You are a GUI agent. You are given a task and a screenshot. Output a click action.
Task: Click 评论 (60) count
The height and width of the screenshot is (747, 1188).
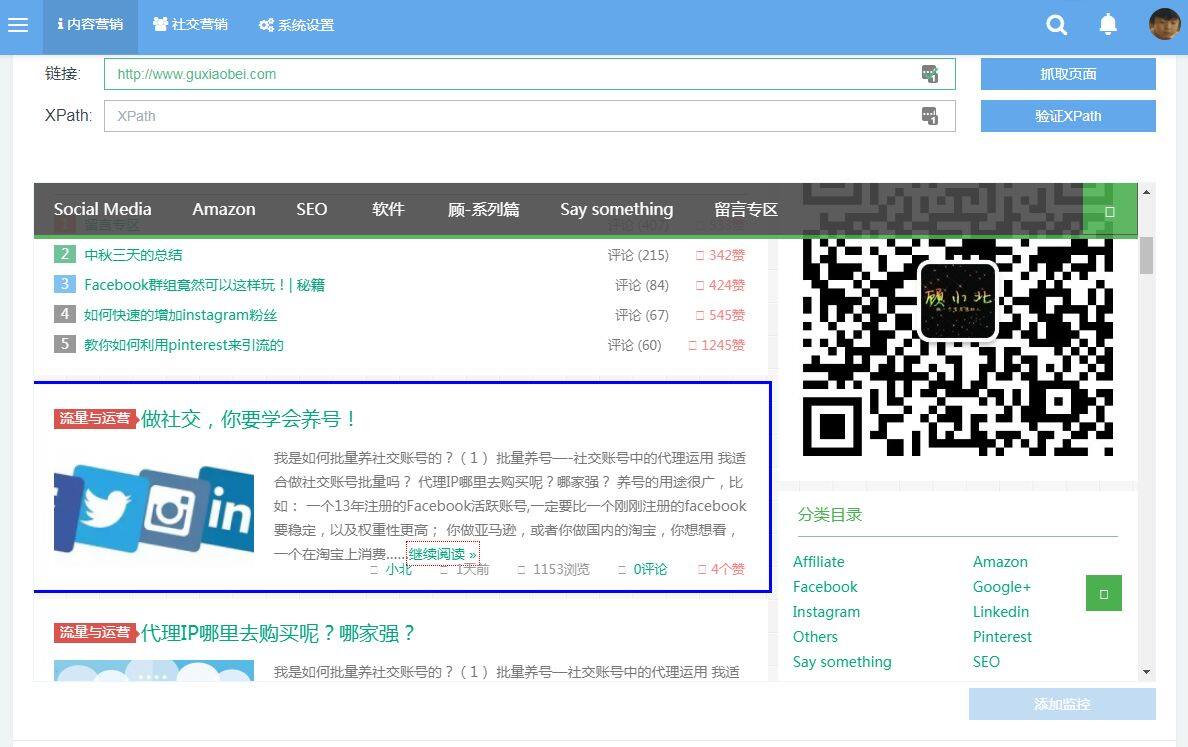(x=634, y=345)
